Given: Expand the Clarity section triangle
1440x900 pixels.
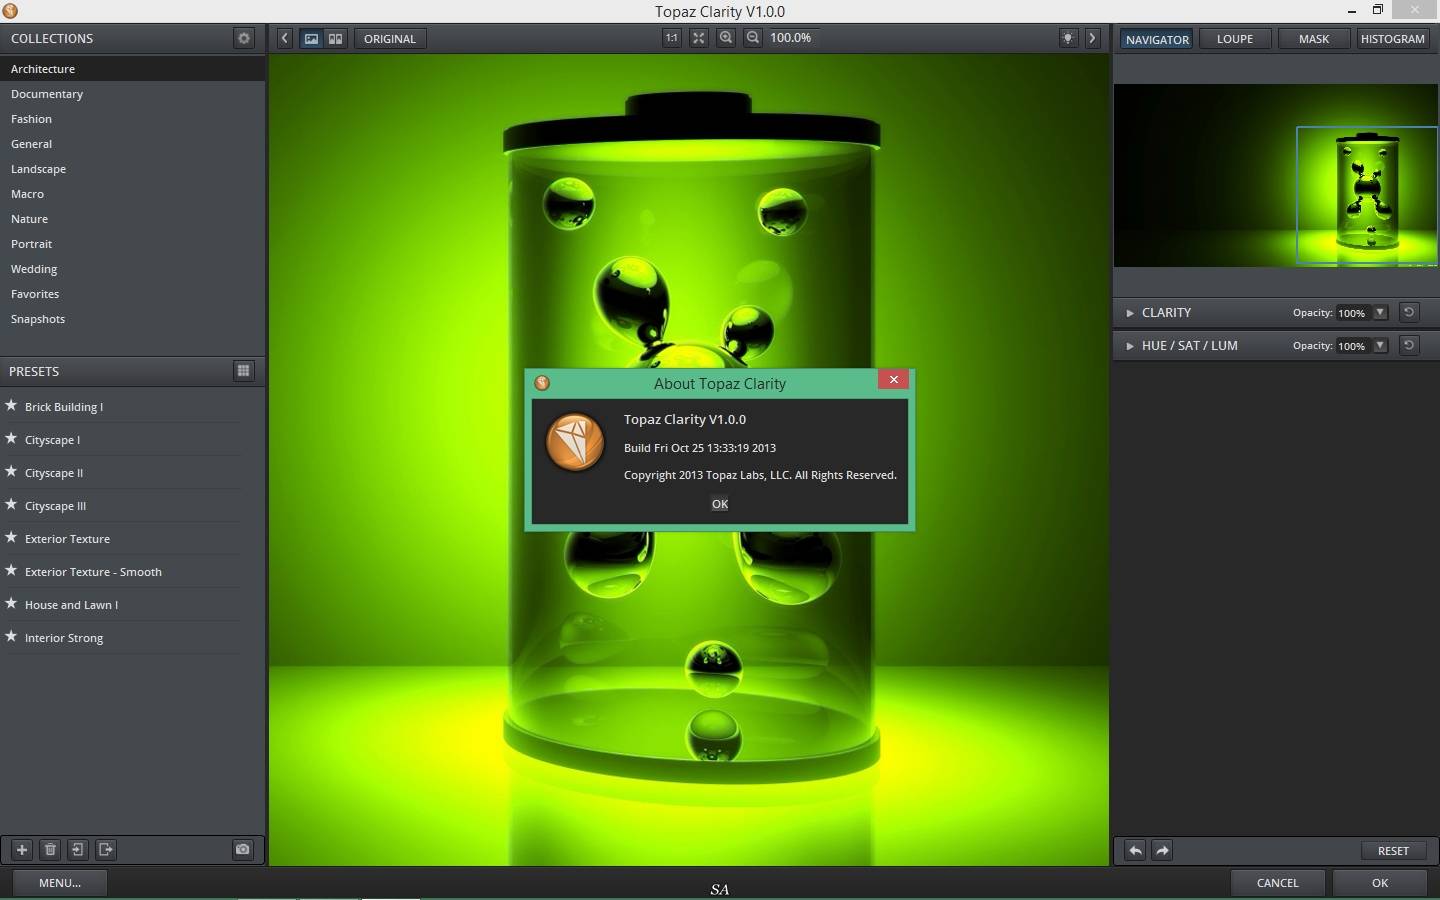Looking at the screenshot, I should click(1130, 313).
